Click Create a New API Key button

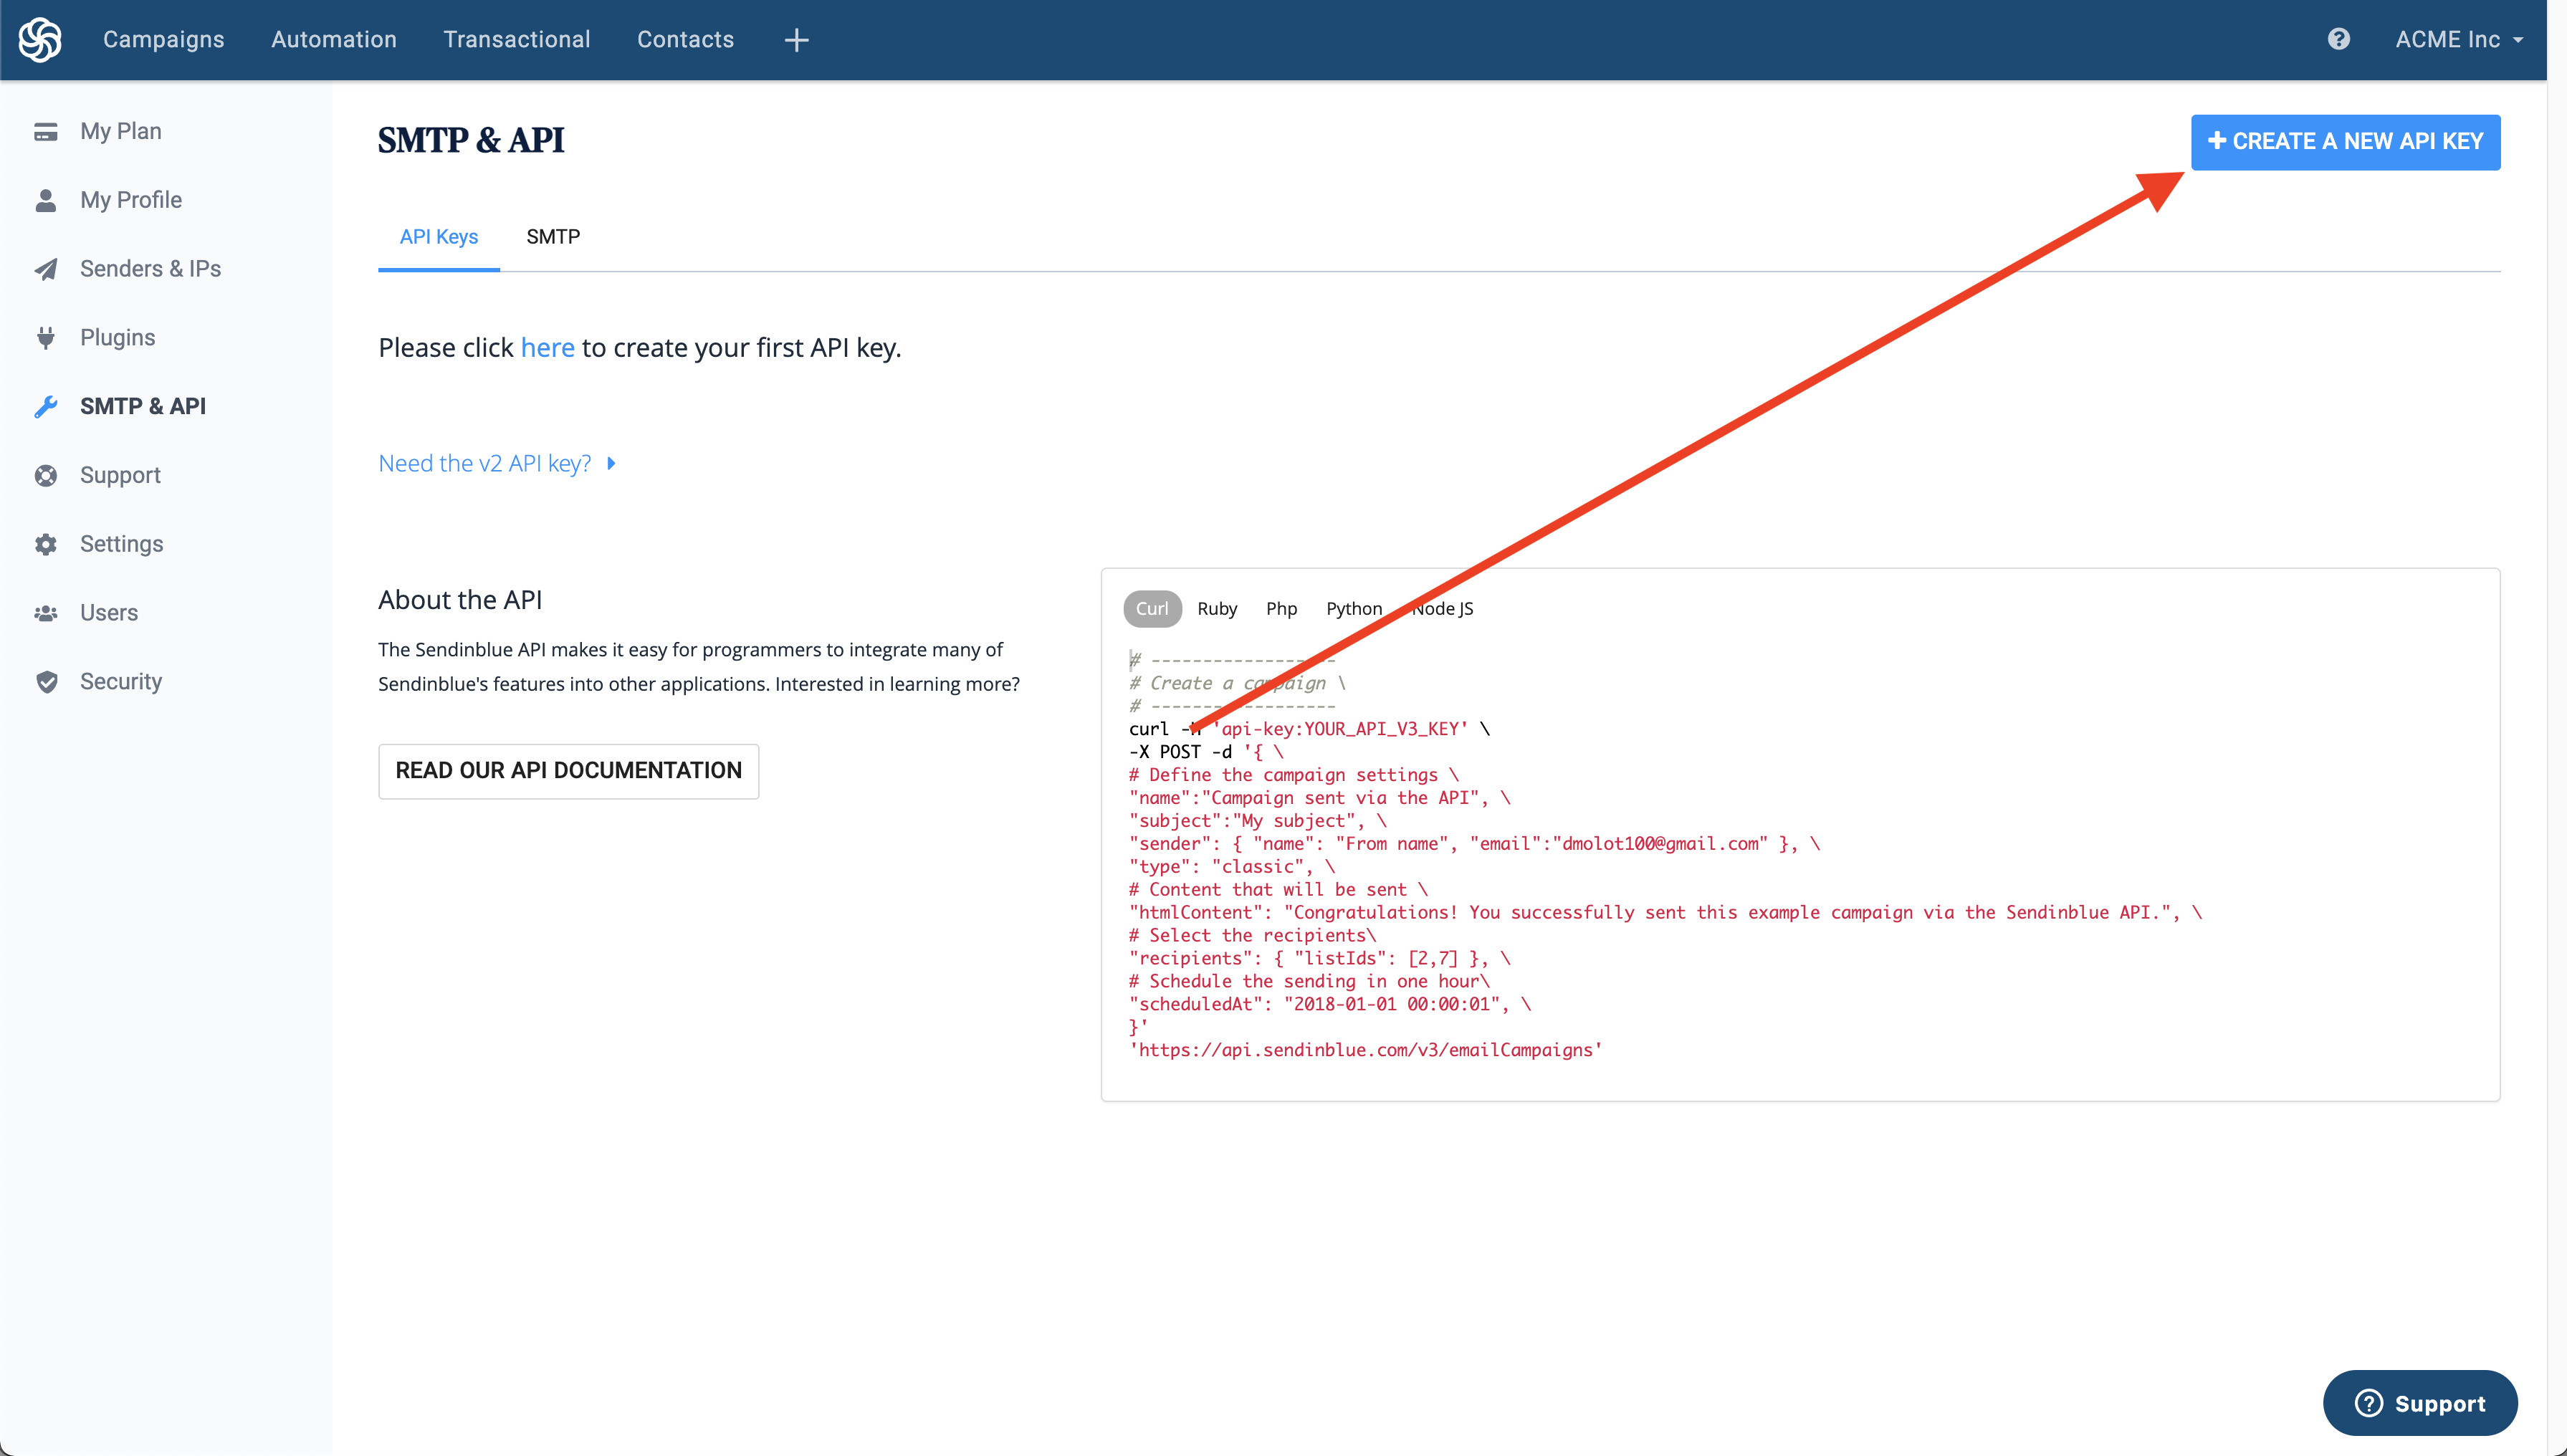pyautogui.click(x=2345, y=142)
